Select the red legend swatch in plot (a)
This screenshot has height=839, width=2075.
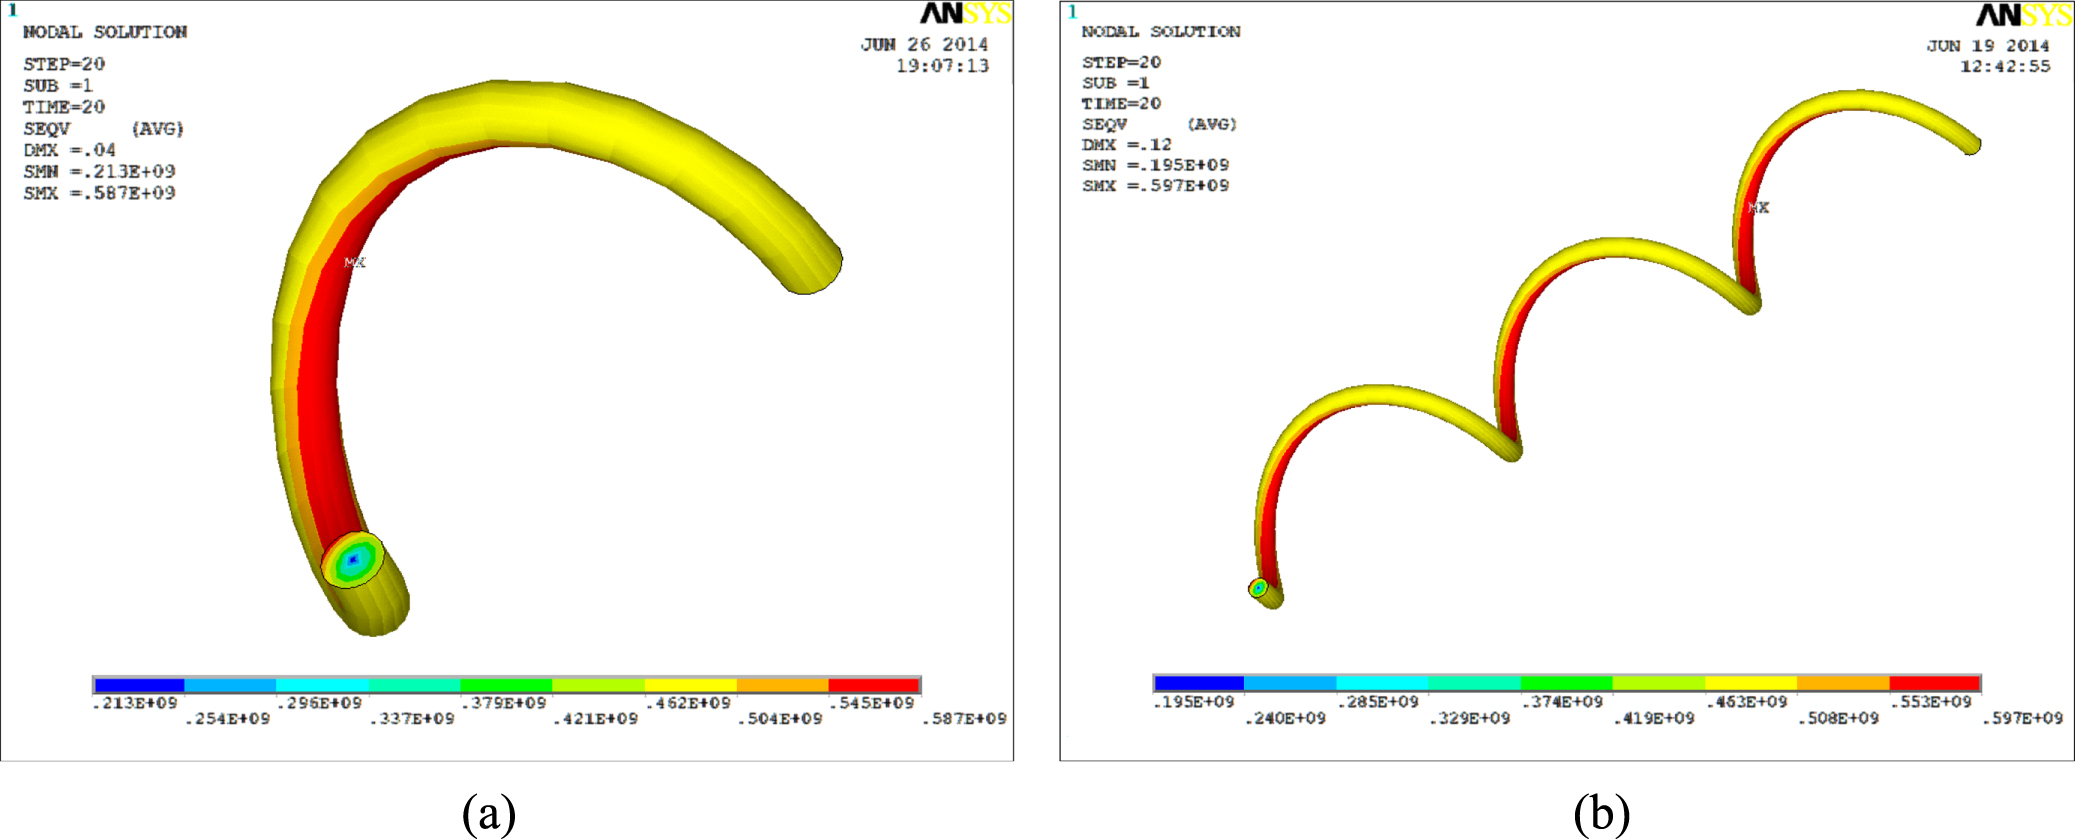[874, 685]
